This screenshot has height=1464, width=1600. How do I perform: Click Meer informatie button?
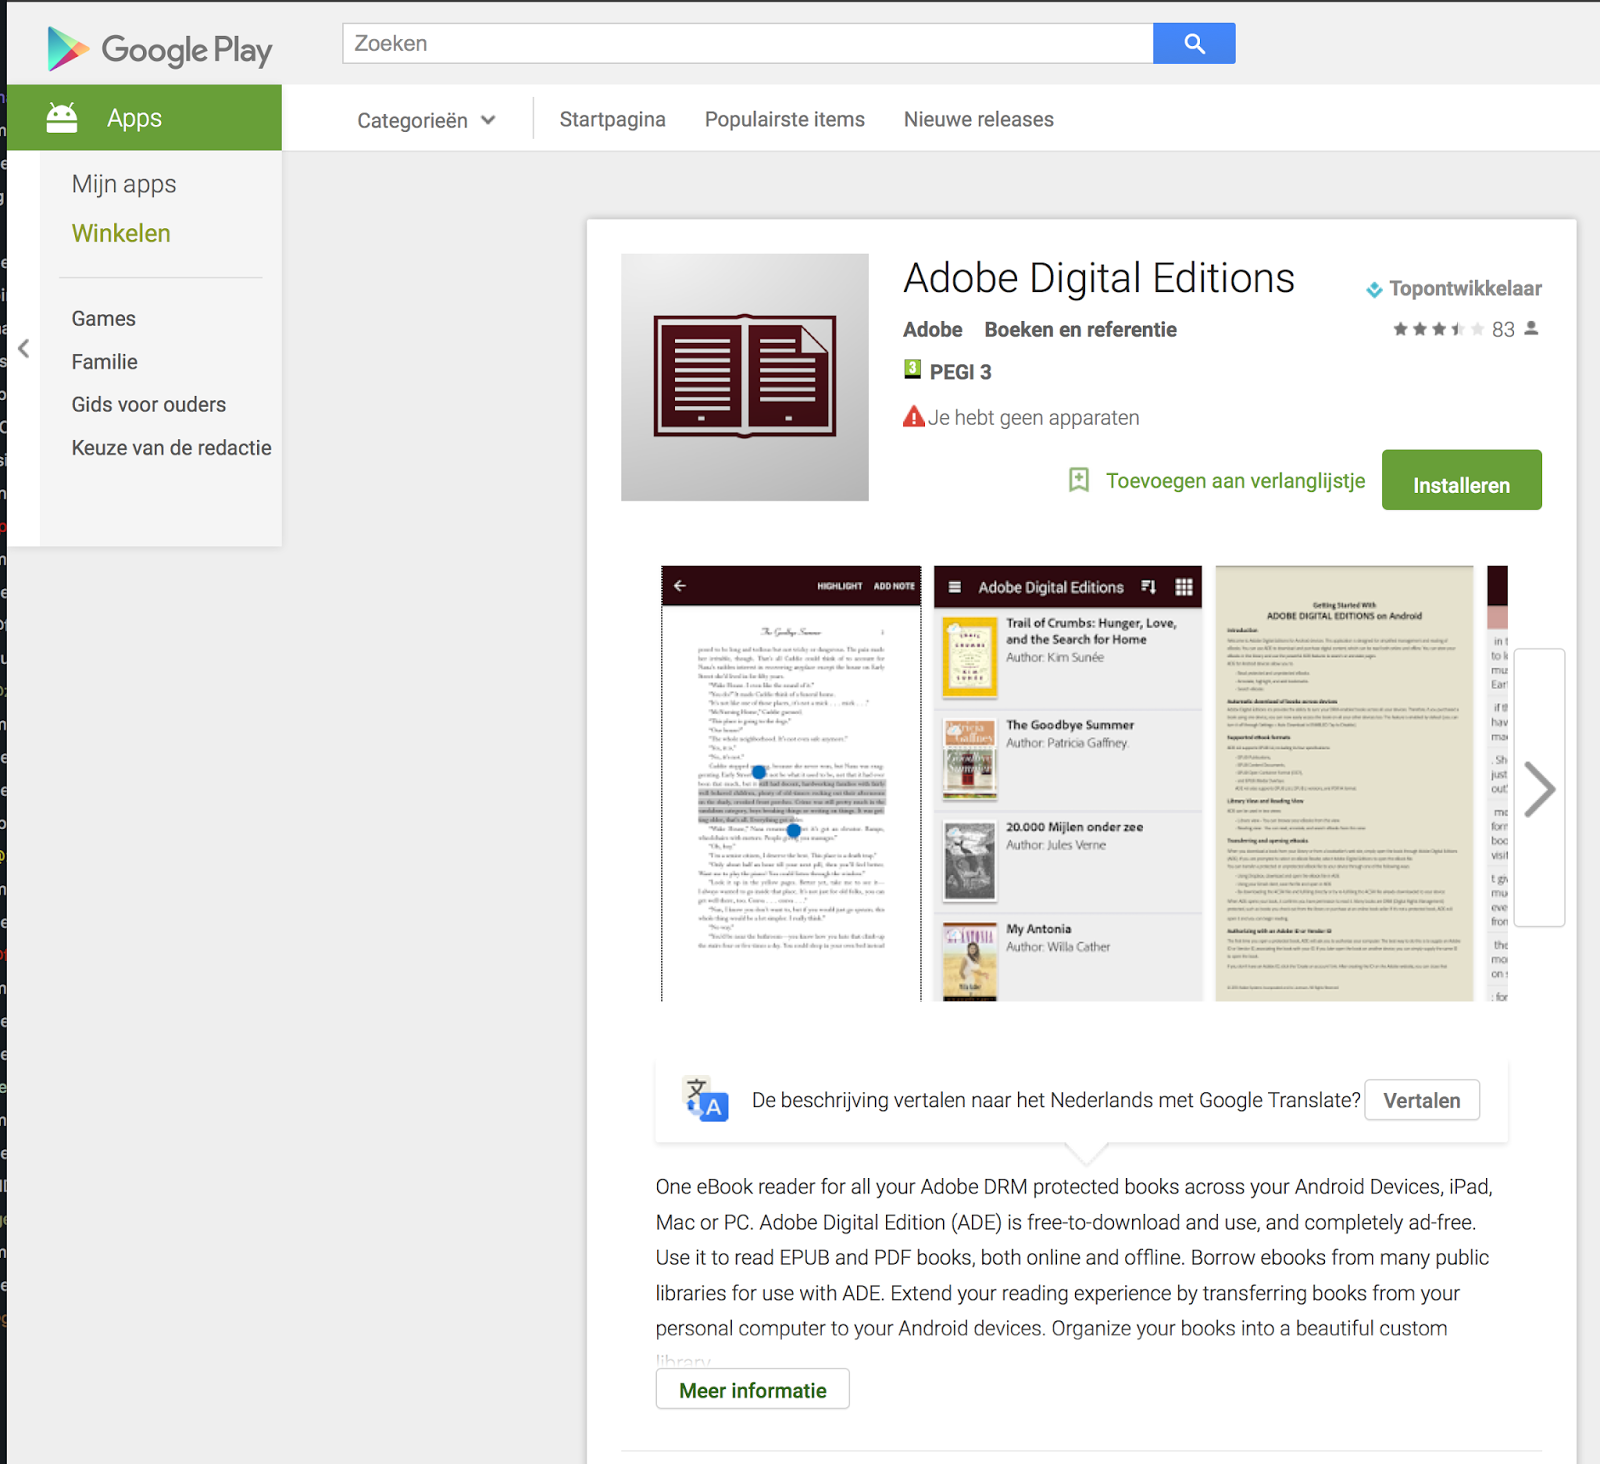tap(753, 1389)
